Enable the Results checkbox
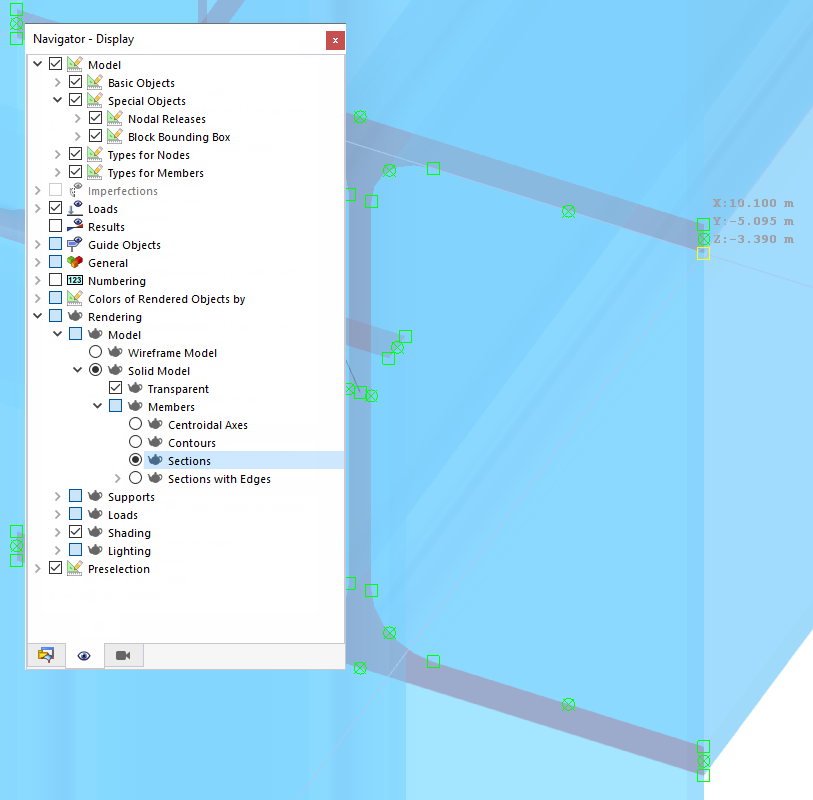 pos(55,226)
